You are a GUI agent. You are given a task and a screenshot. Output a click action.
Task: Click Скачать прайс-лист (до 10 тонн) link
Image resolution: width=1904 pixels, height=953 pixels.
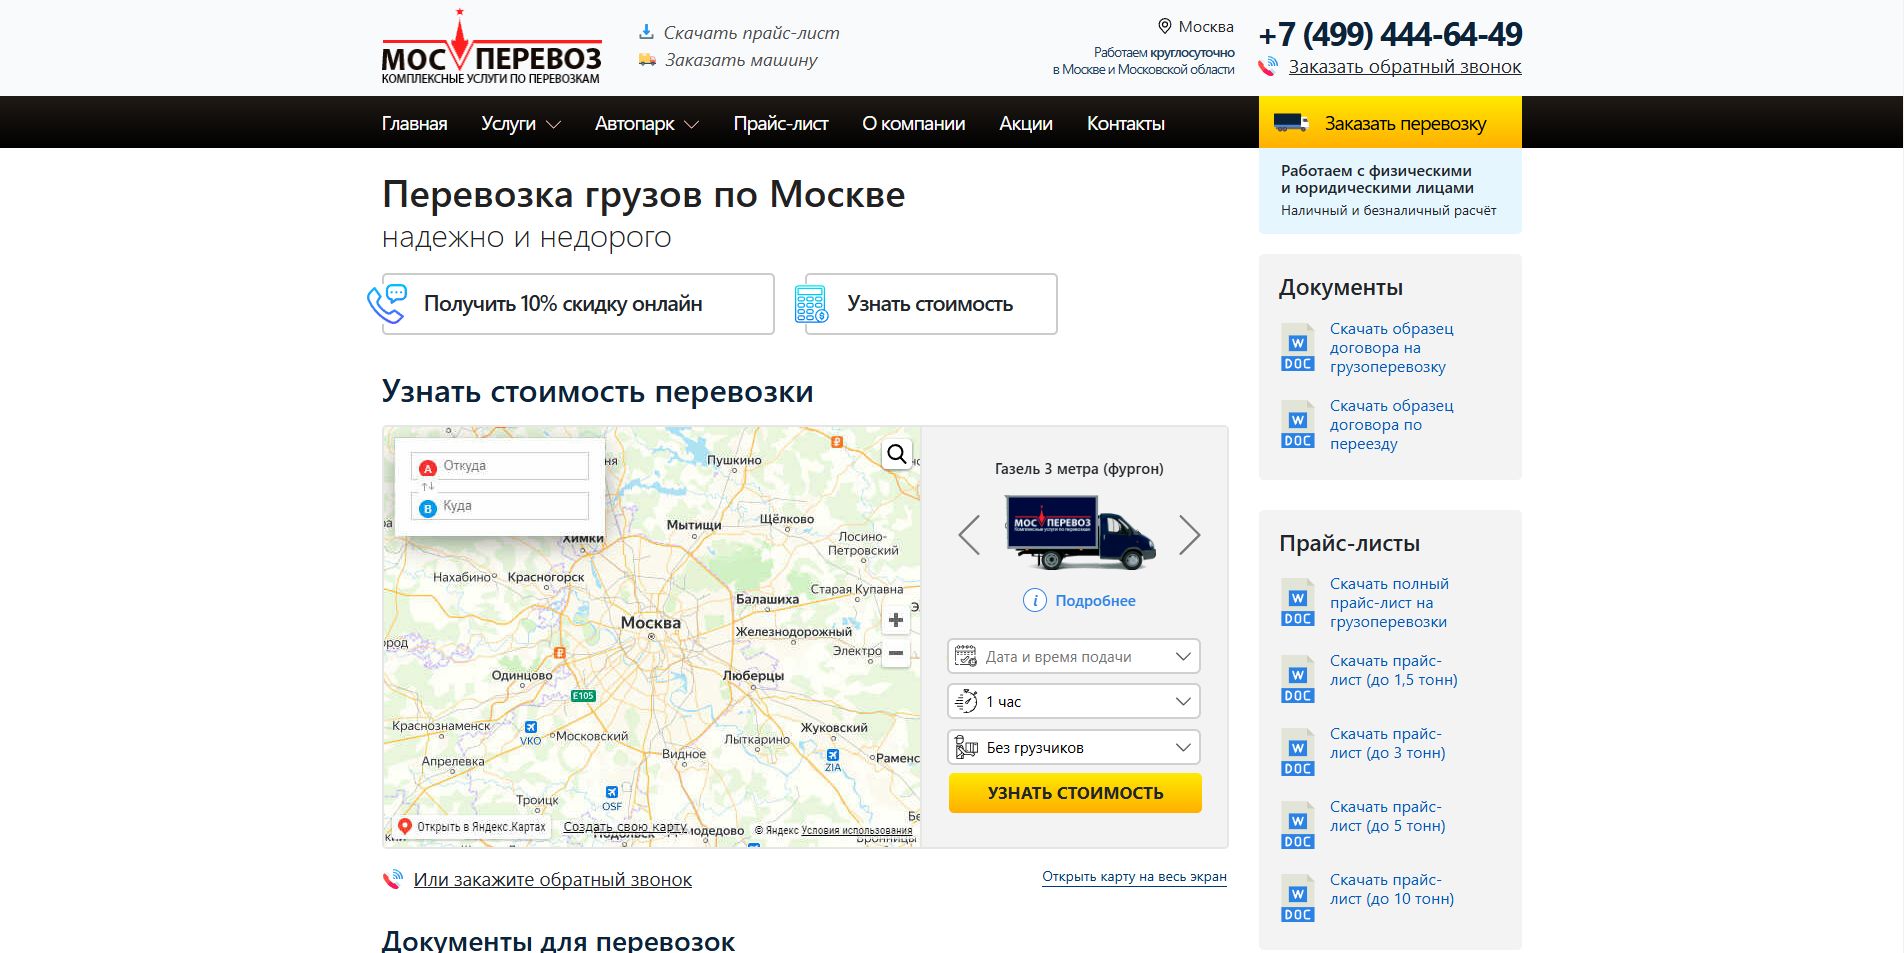tap(1392, 889)
